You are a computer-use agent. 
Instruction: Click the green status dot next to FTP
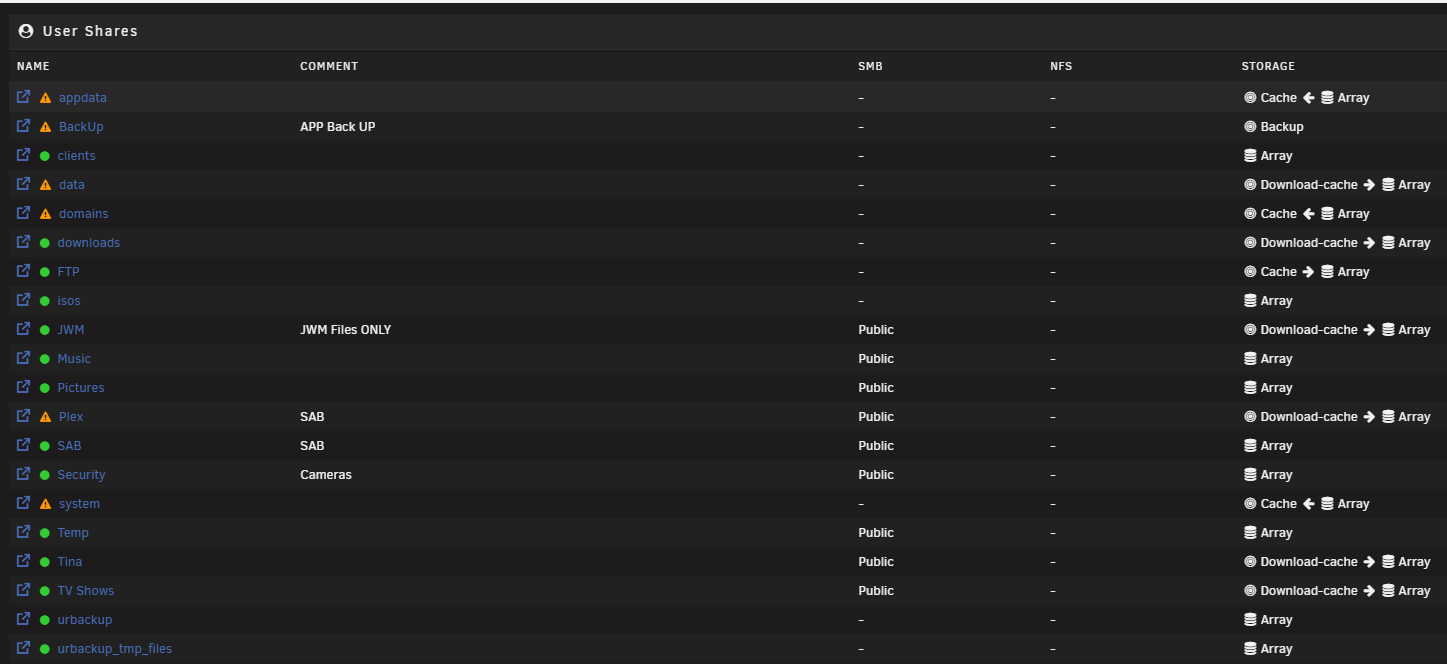(x=45, y=272)
